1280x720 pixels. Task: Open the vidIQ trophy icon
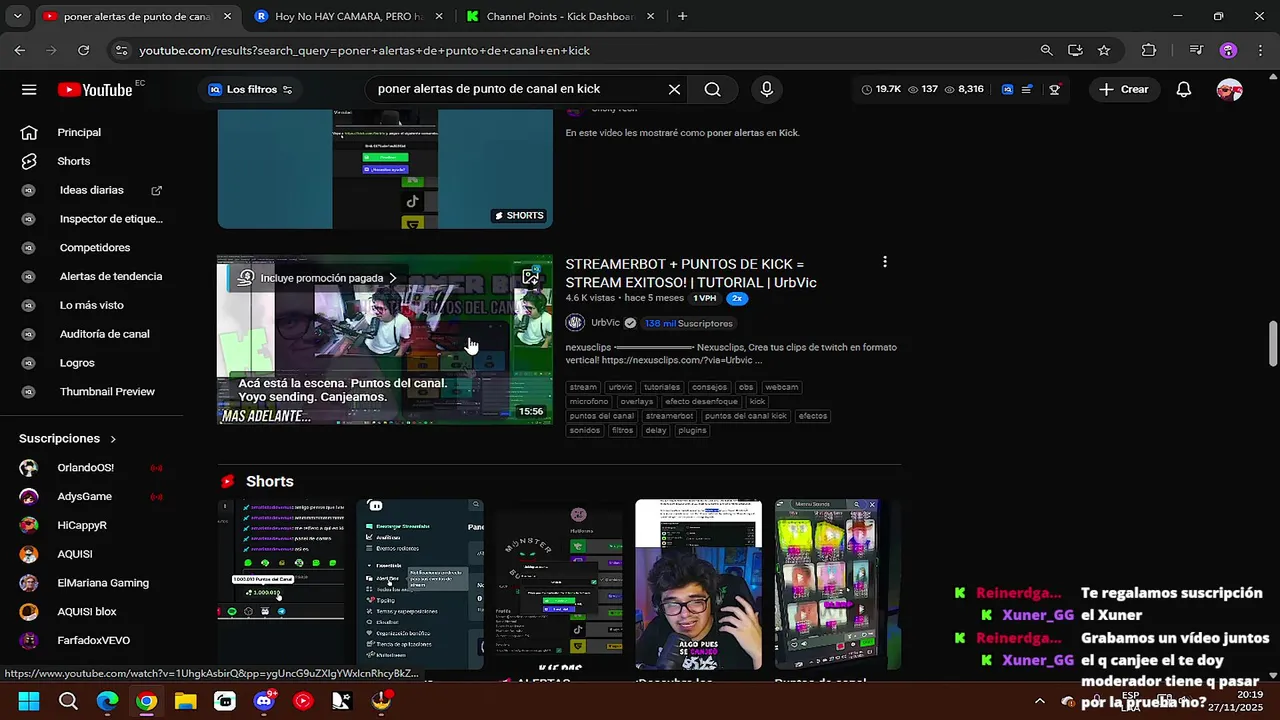coord(1054,89)
